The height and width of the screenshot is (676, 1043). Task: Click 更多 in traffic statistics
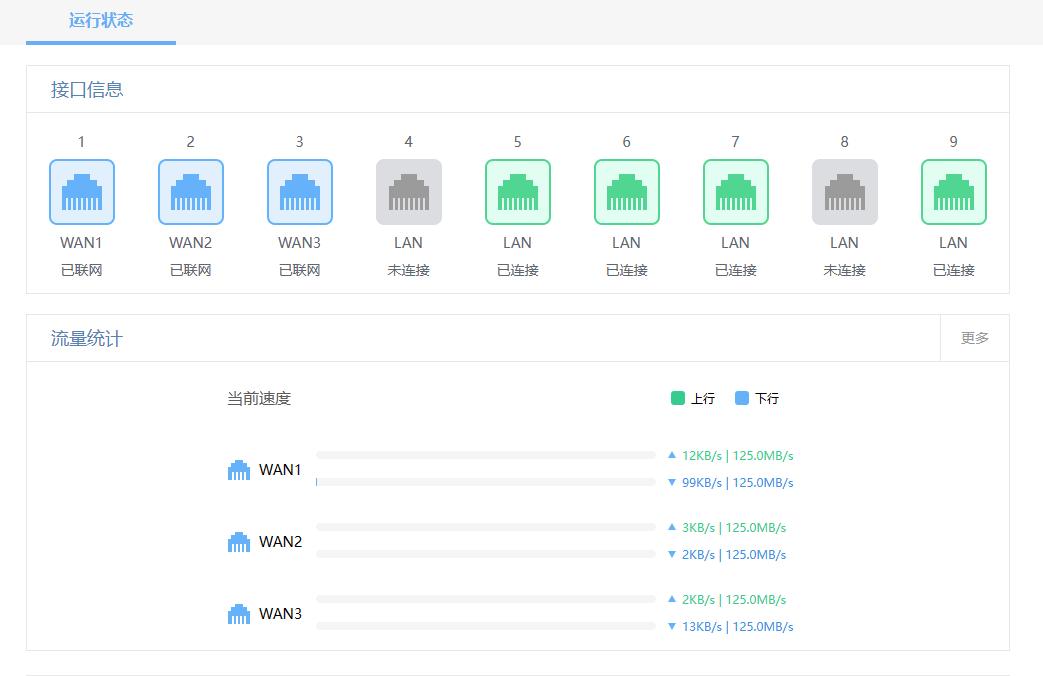tap(975, 338)
